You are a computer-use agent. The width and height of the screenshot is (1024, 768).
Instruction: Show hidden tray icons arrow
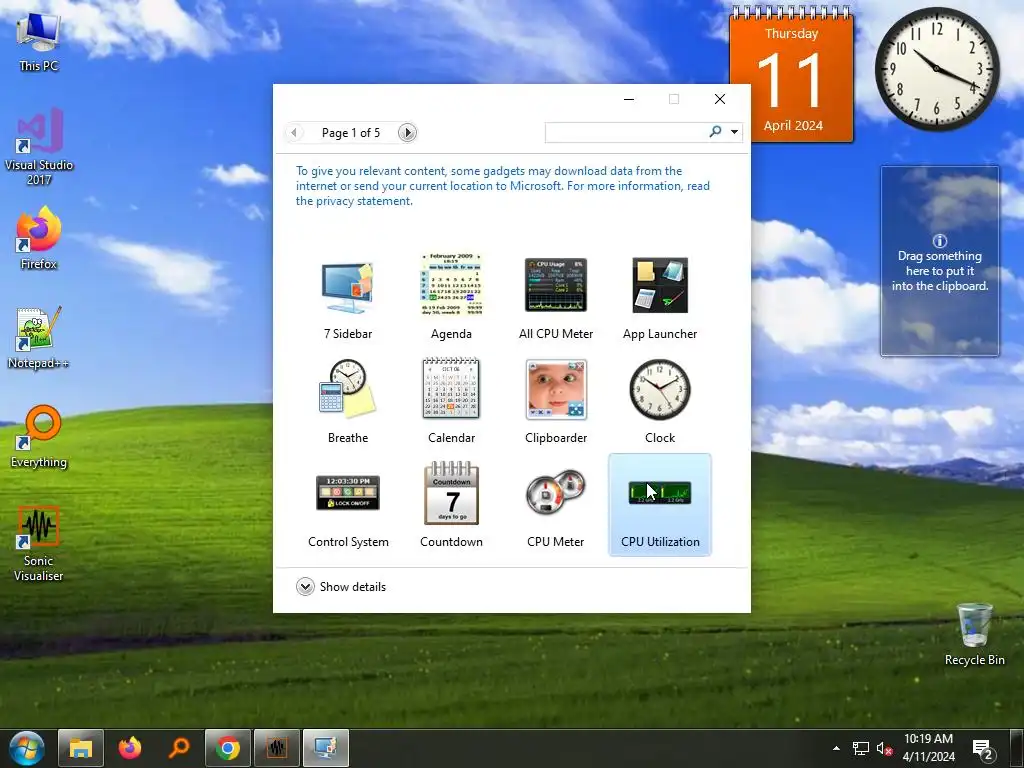tap(836, 748)
